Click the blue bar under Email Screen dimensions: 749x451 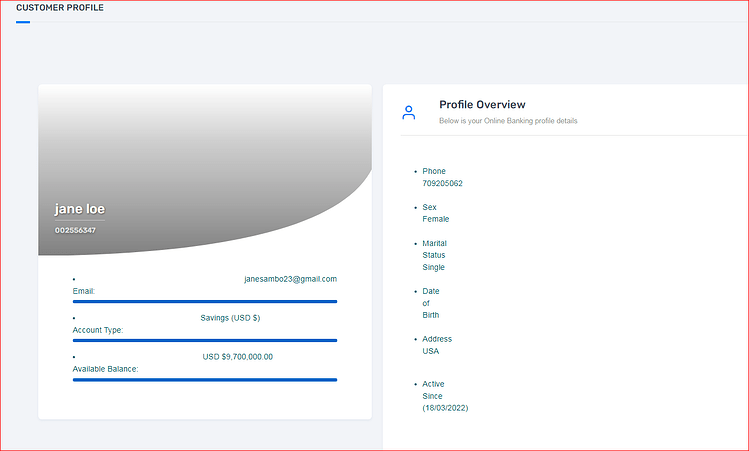tap(205, 301)
